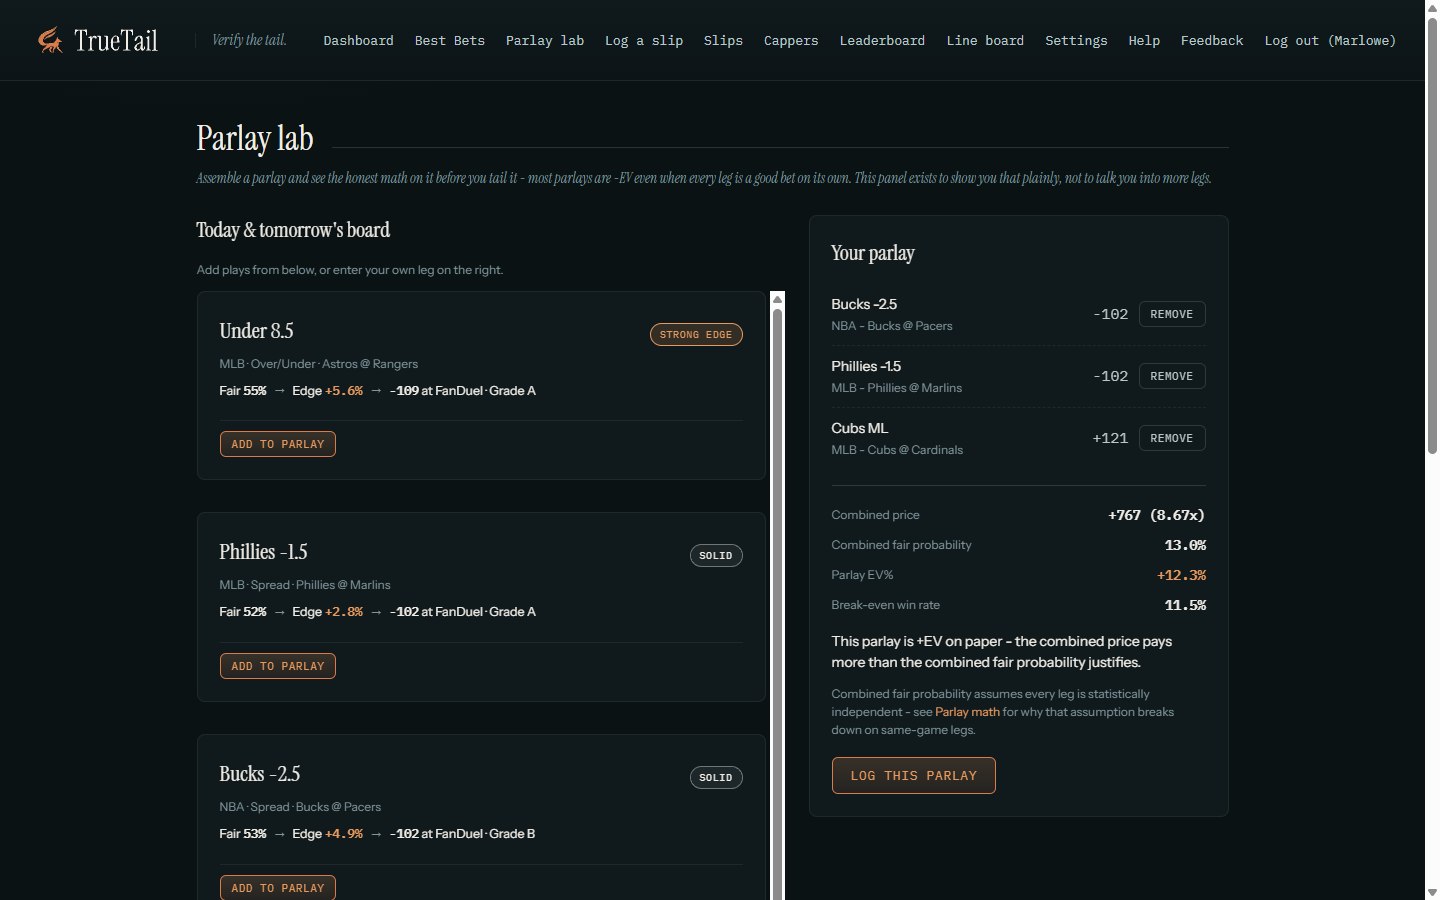Open the Leaderboard
The height and width of the screenshot is (900, 1440).
[x=882, y=41]
